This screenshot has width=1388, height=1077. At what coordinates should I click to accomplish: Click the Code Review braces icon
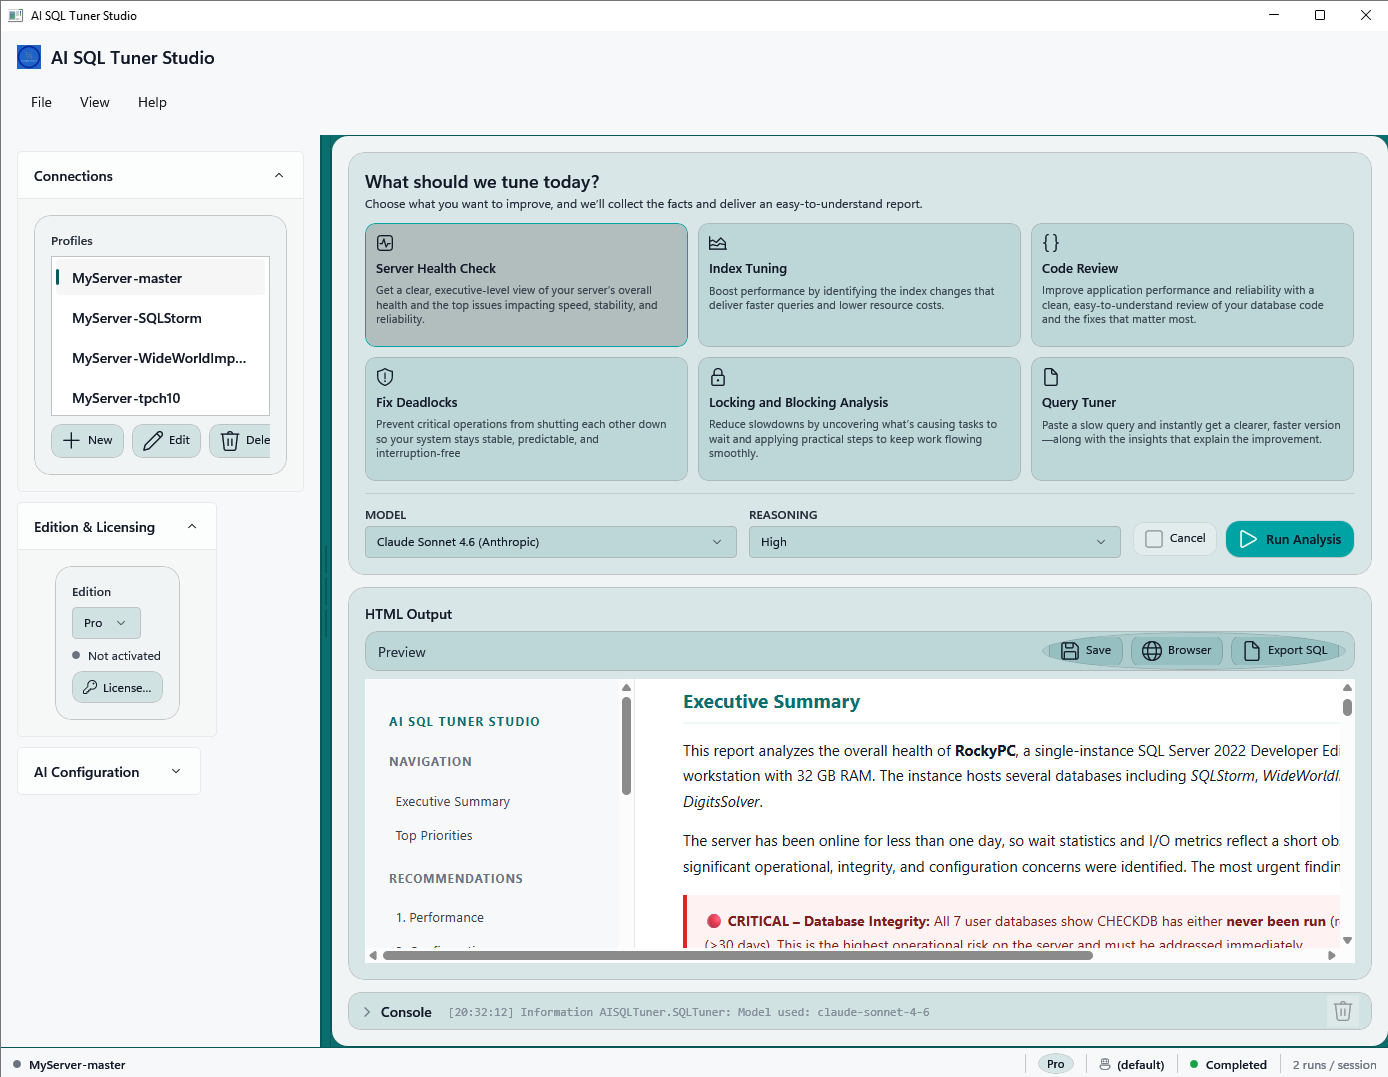(1051, 243)
